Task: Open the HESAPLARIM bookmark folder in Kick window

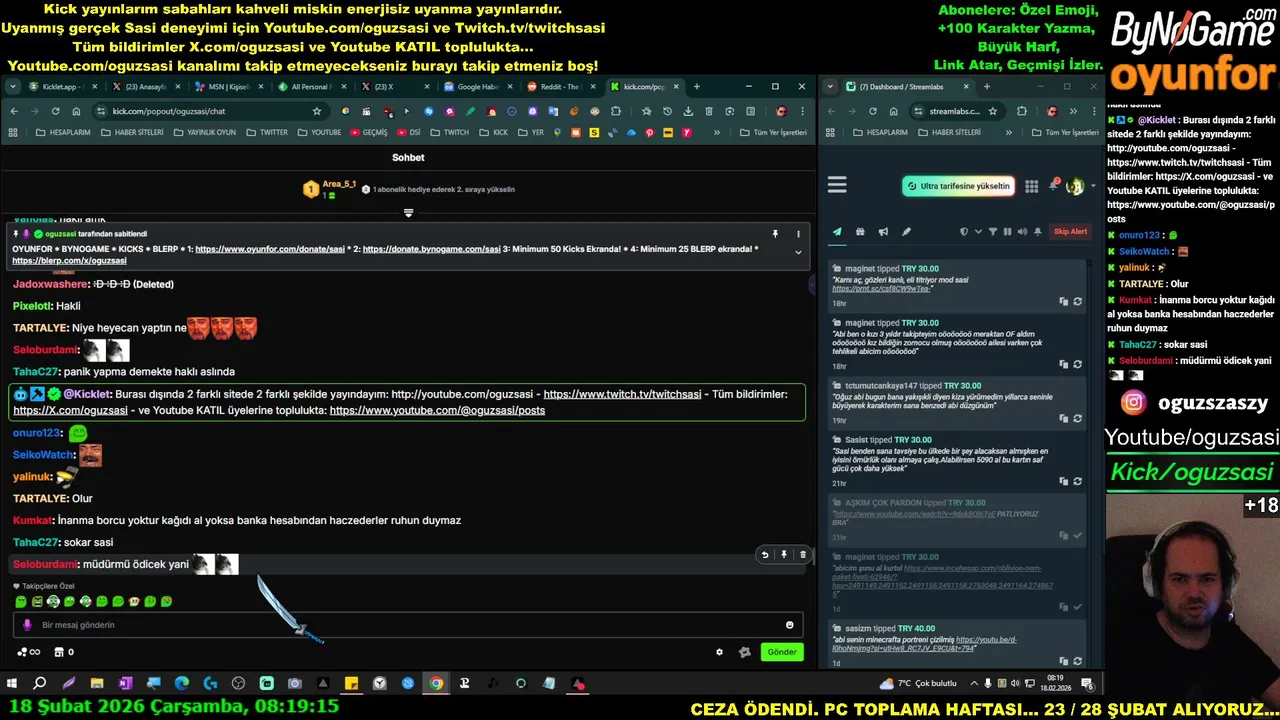Action: (x=63, y=132)
